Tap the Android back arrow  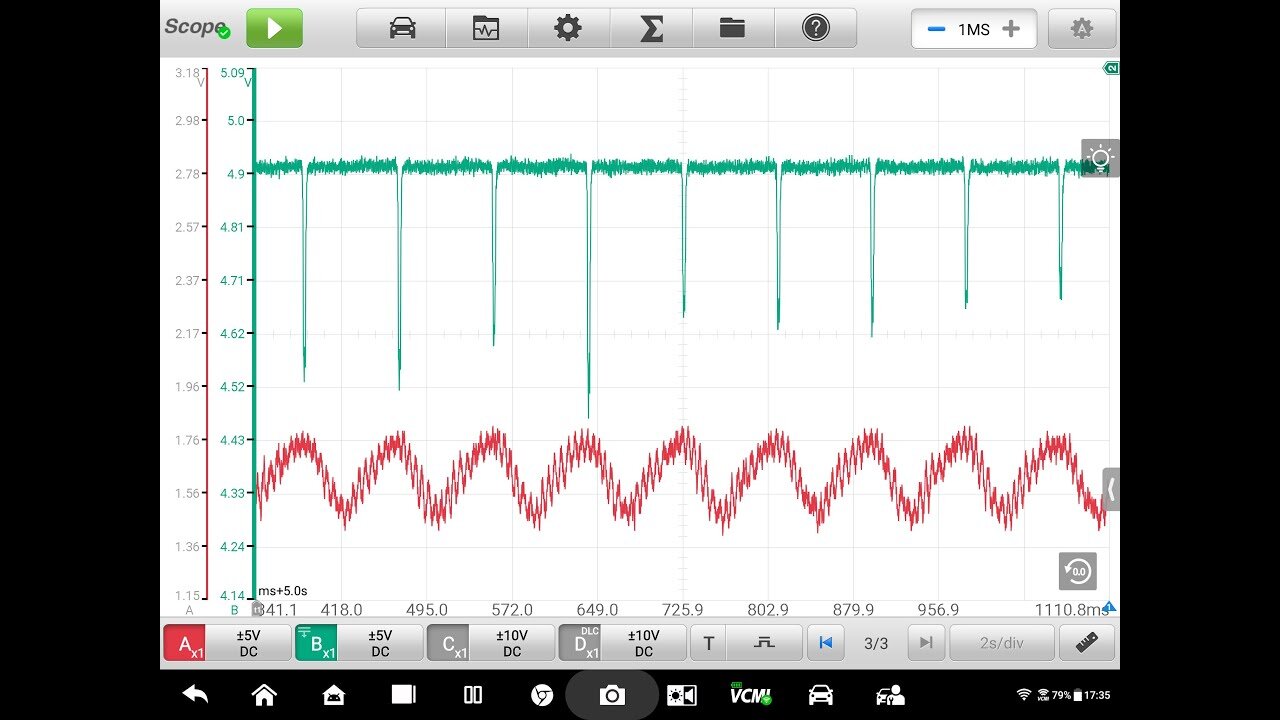[x=195, y=695]
